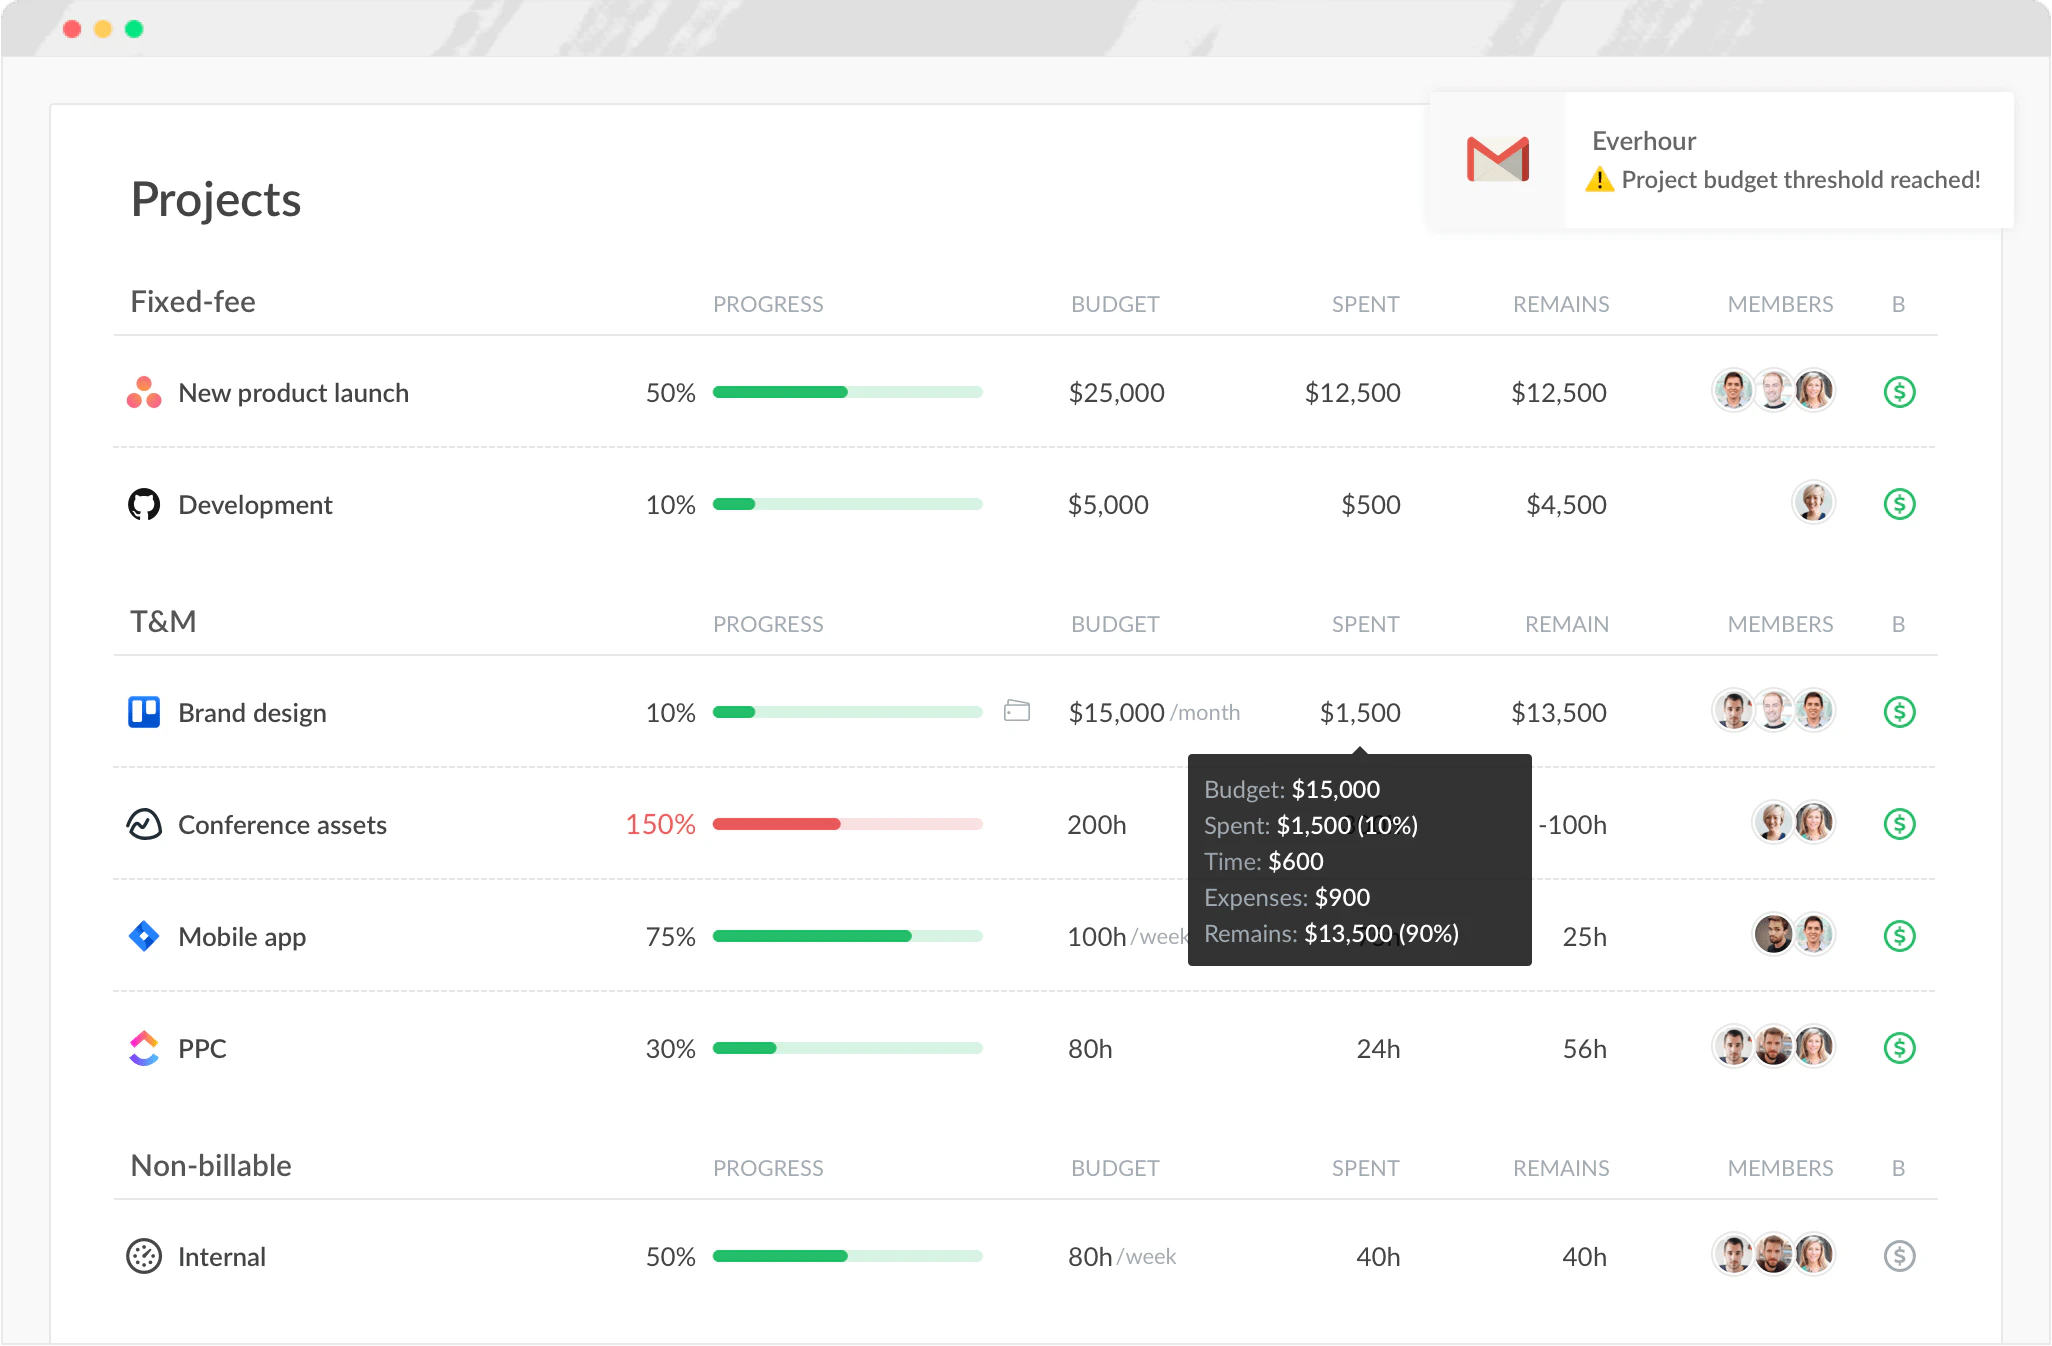Select the GitHub icon for Development project
2052x1346 pixels.
tap(144, 504)
